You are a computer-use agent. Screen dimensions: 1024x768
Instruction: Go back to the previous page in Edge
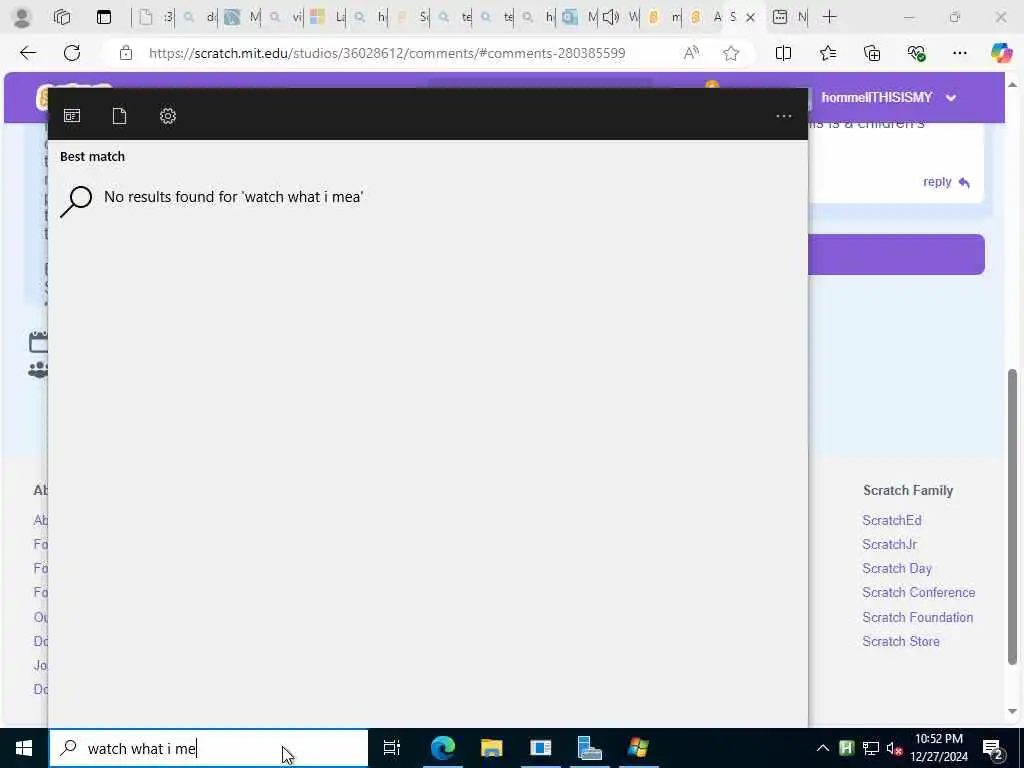tap(28, 53)
